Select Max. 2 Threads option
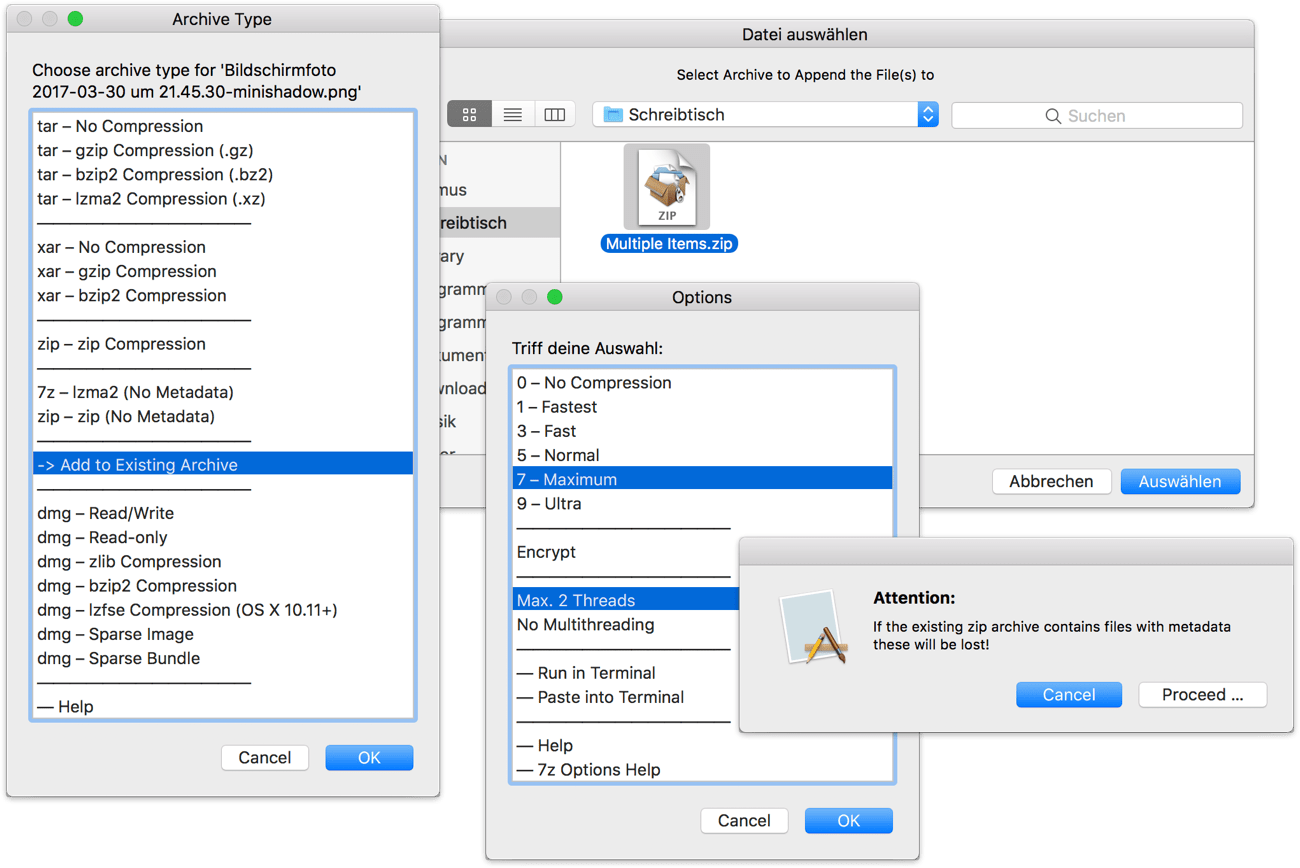 pyautogui.click(x=626, y=600)
